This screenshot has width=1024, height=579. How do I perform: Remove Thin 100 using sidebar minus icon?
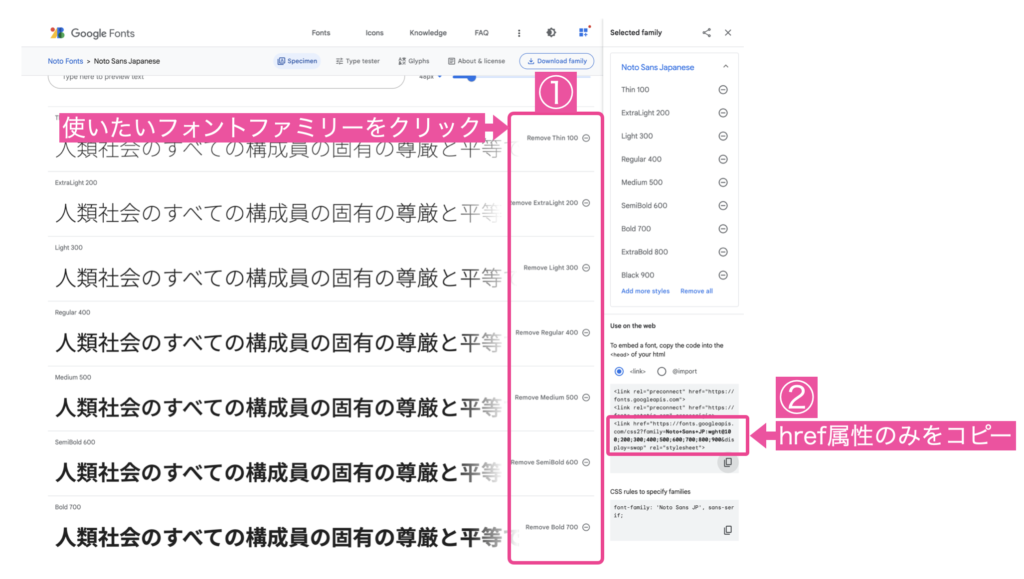coord(723,89)
